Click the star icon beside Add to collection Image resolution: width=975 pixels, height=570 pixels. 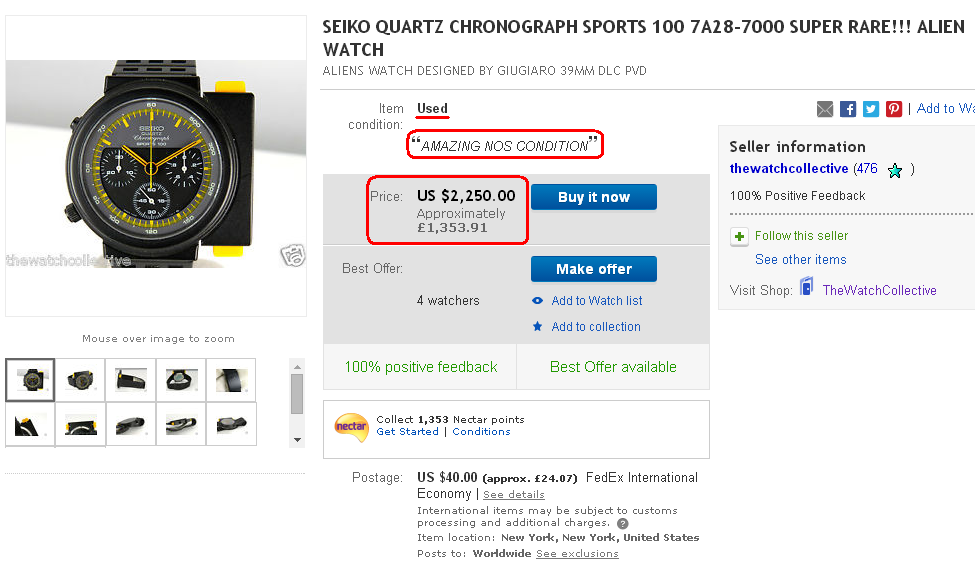tap(538, 327)
